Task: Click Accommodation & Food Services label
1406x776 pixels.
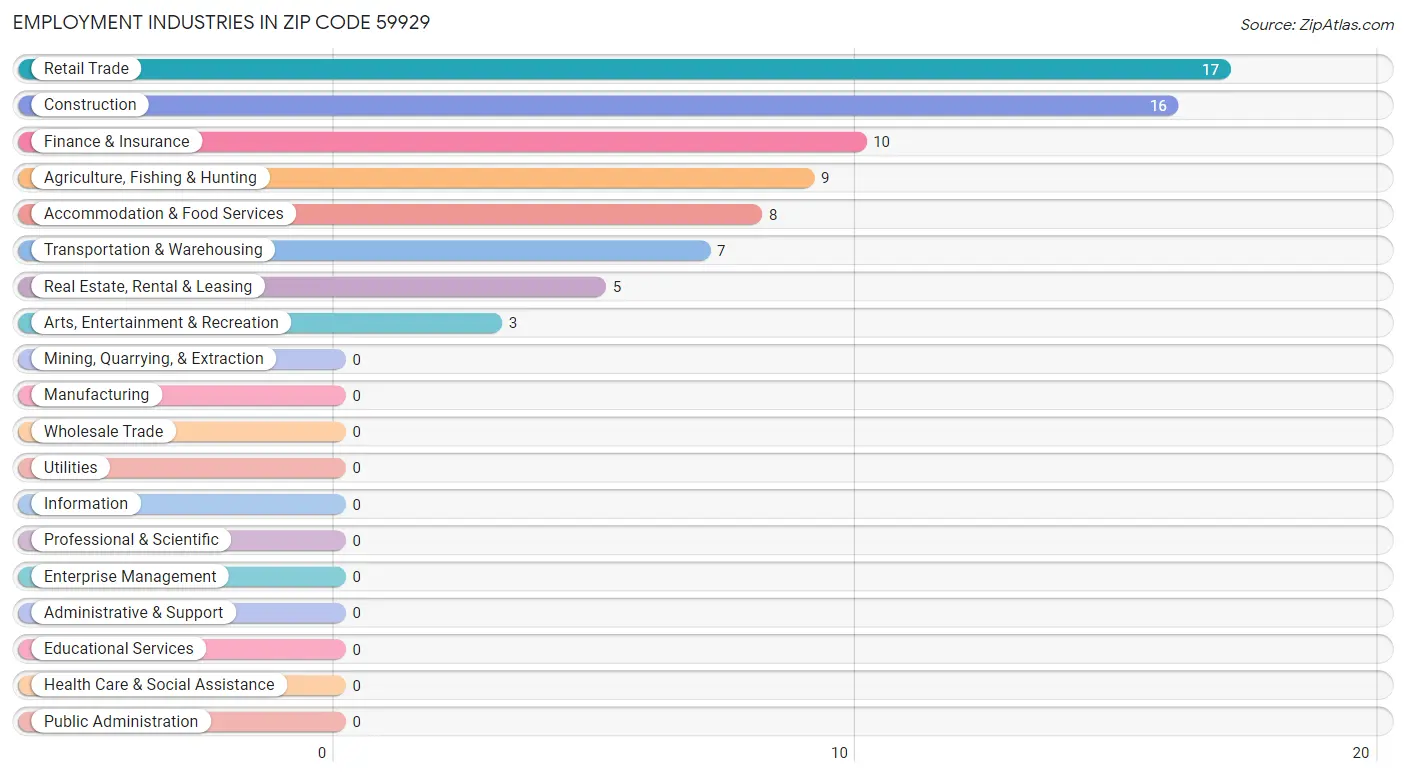Action: [x=164, y=214]
